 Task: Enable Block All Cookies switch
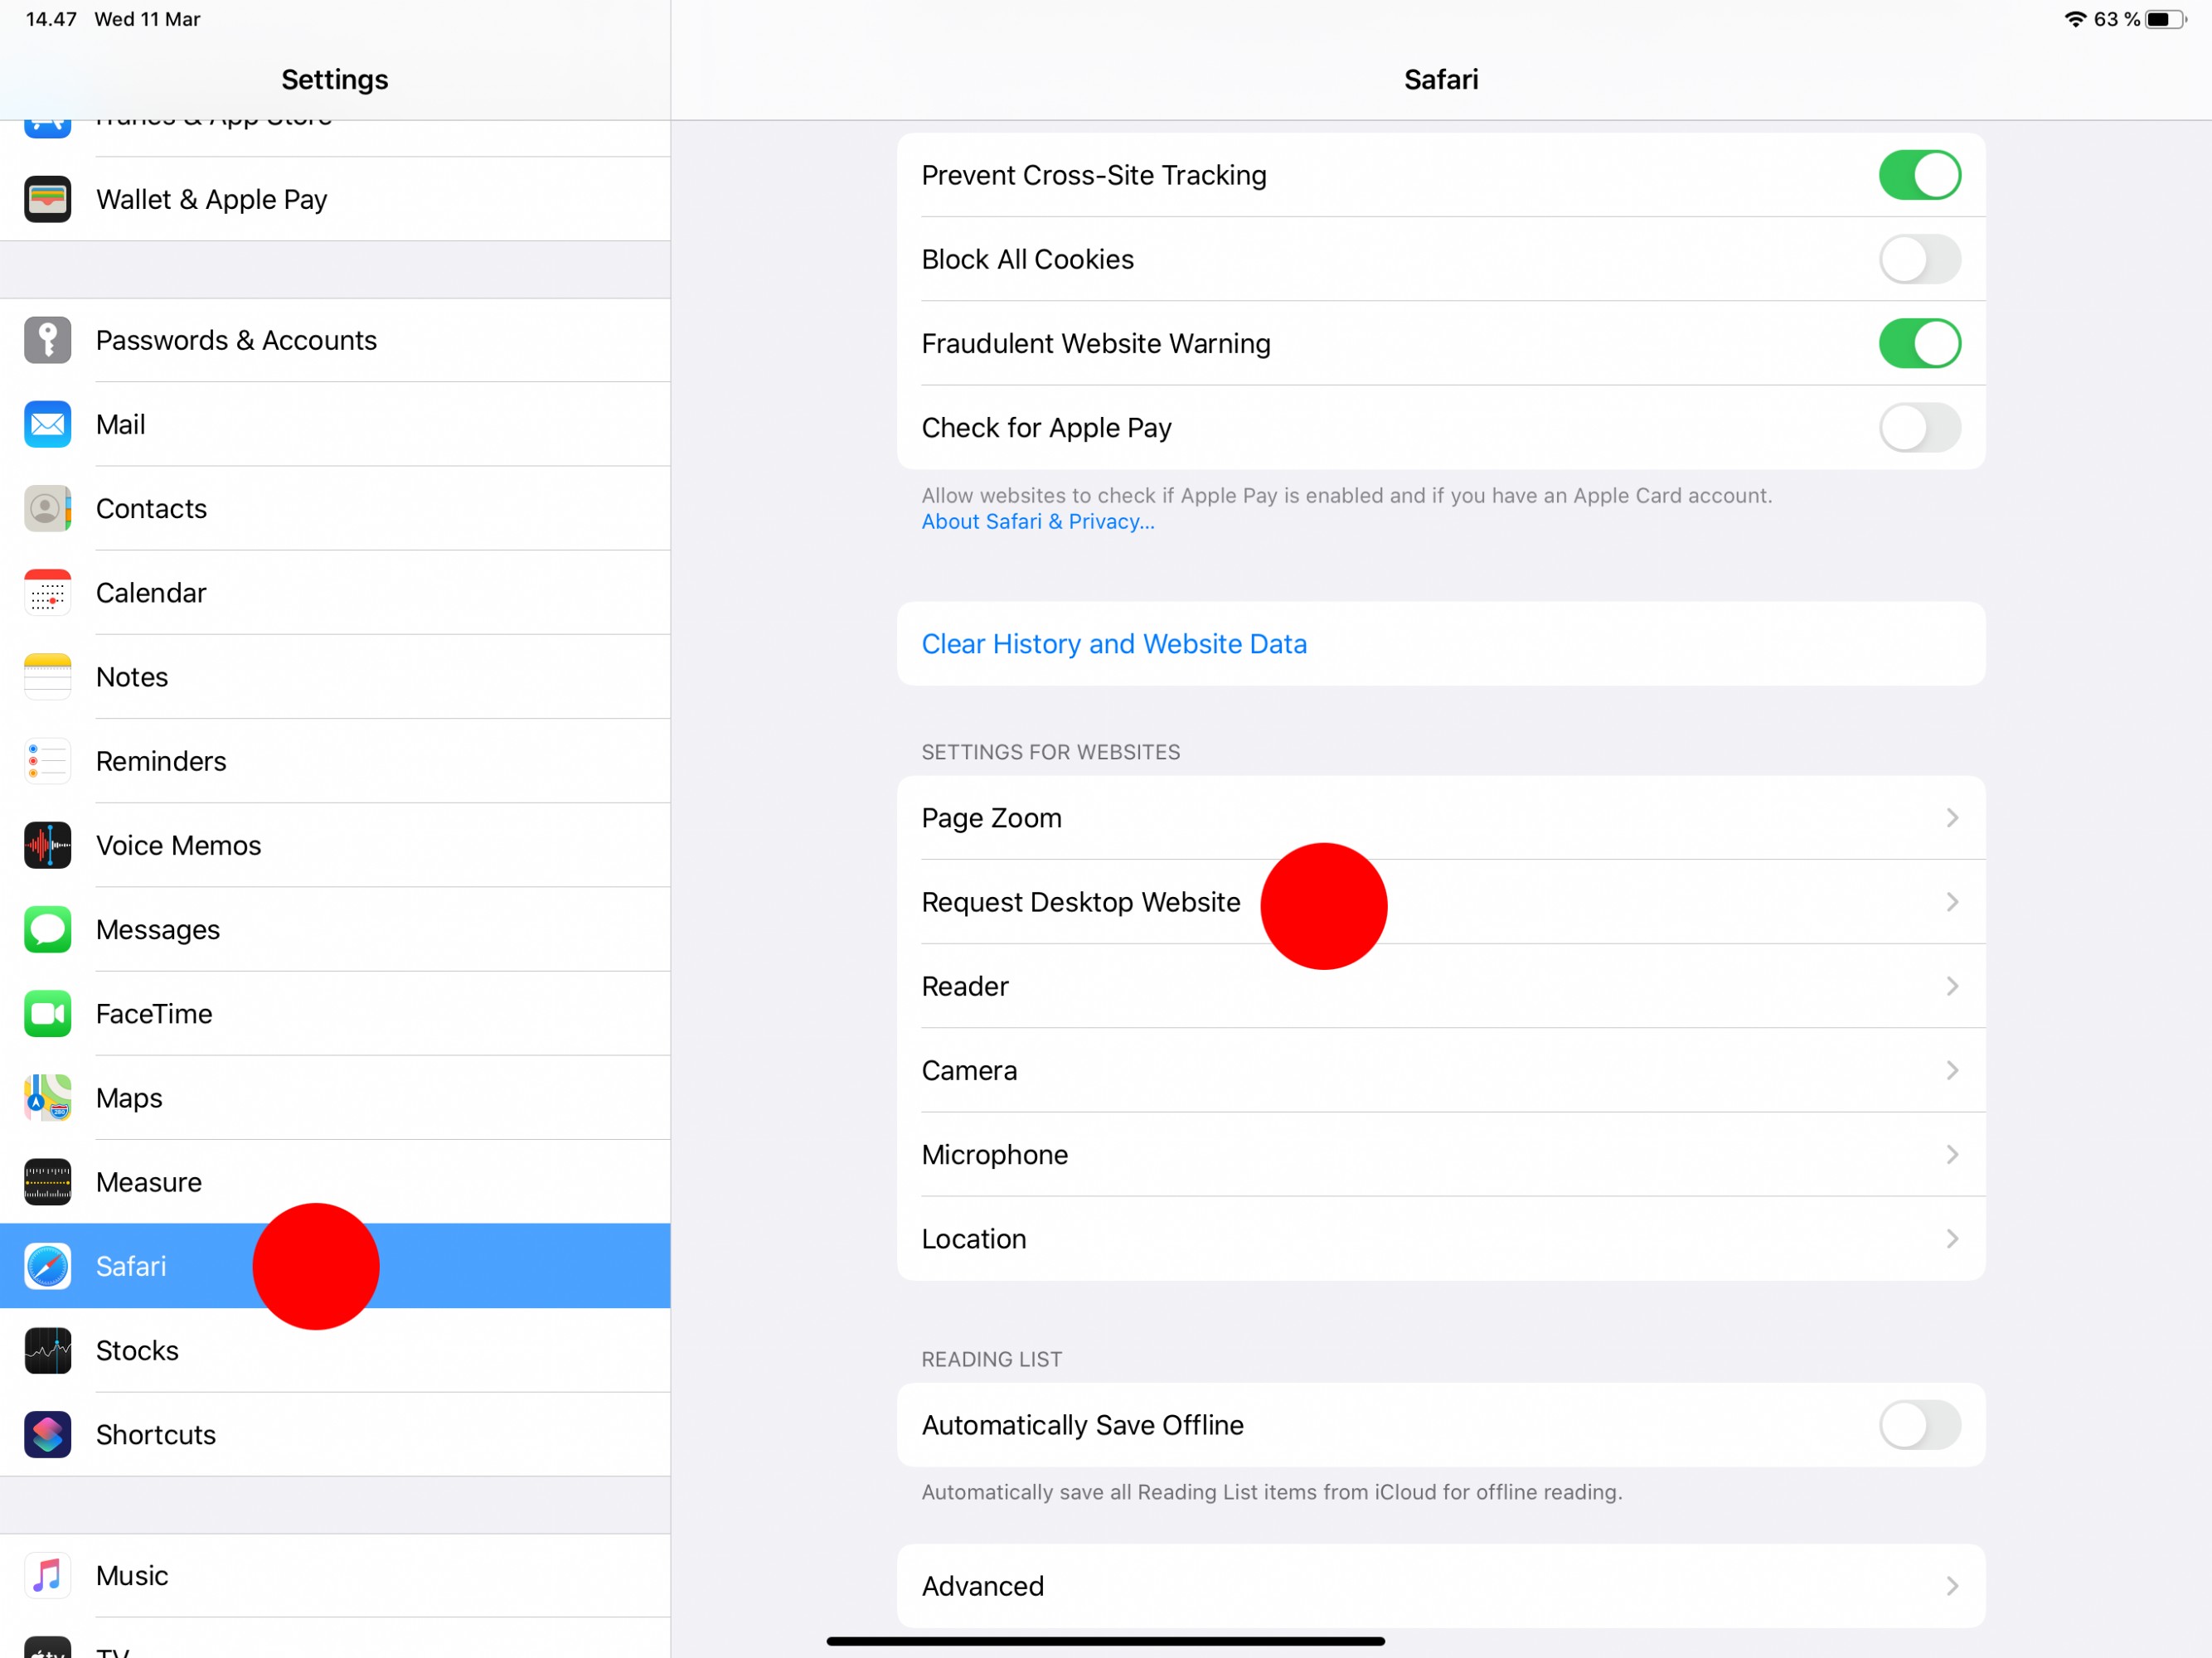tap(1919, 259)
